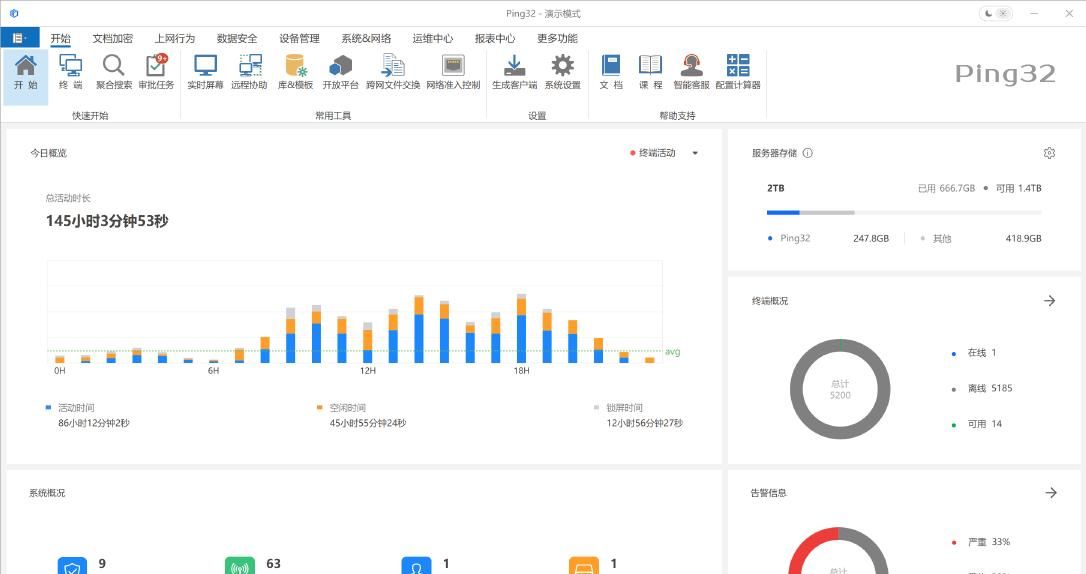This screenshot has width=1086, height=574.
Task: Switch to 文档加密 ribbon tab
Action: (x=113, y=38)
